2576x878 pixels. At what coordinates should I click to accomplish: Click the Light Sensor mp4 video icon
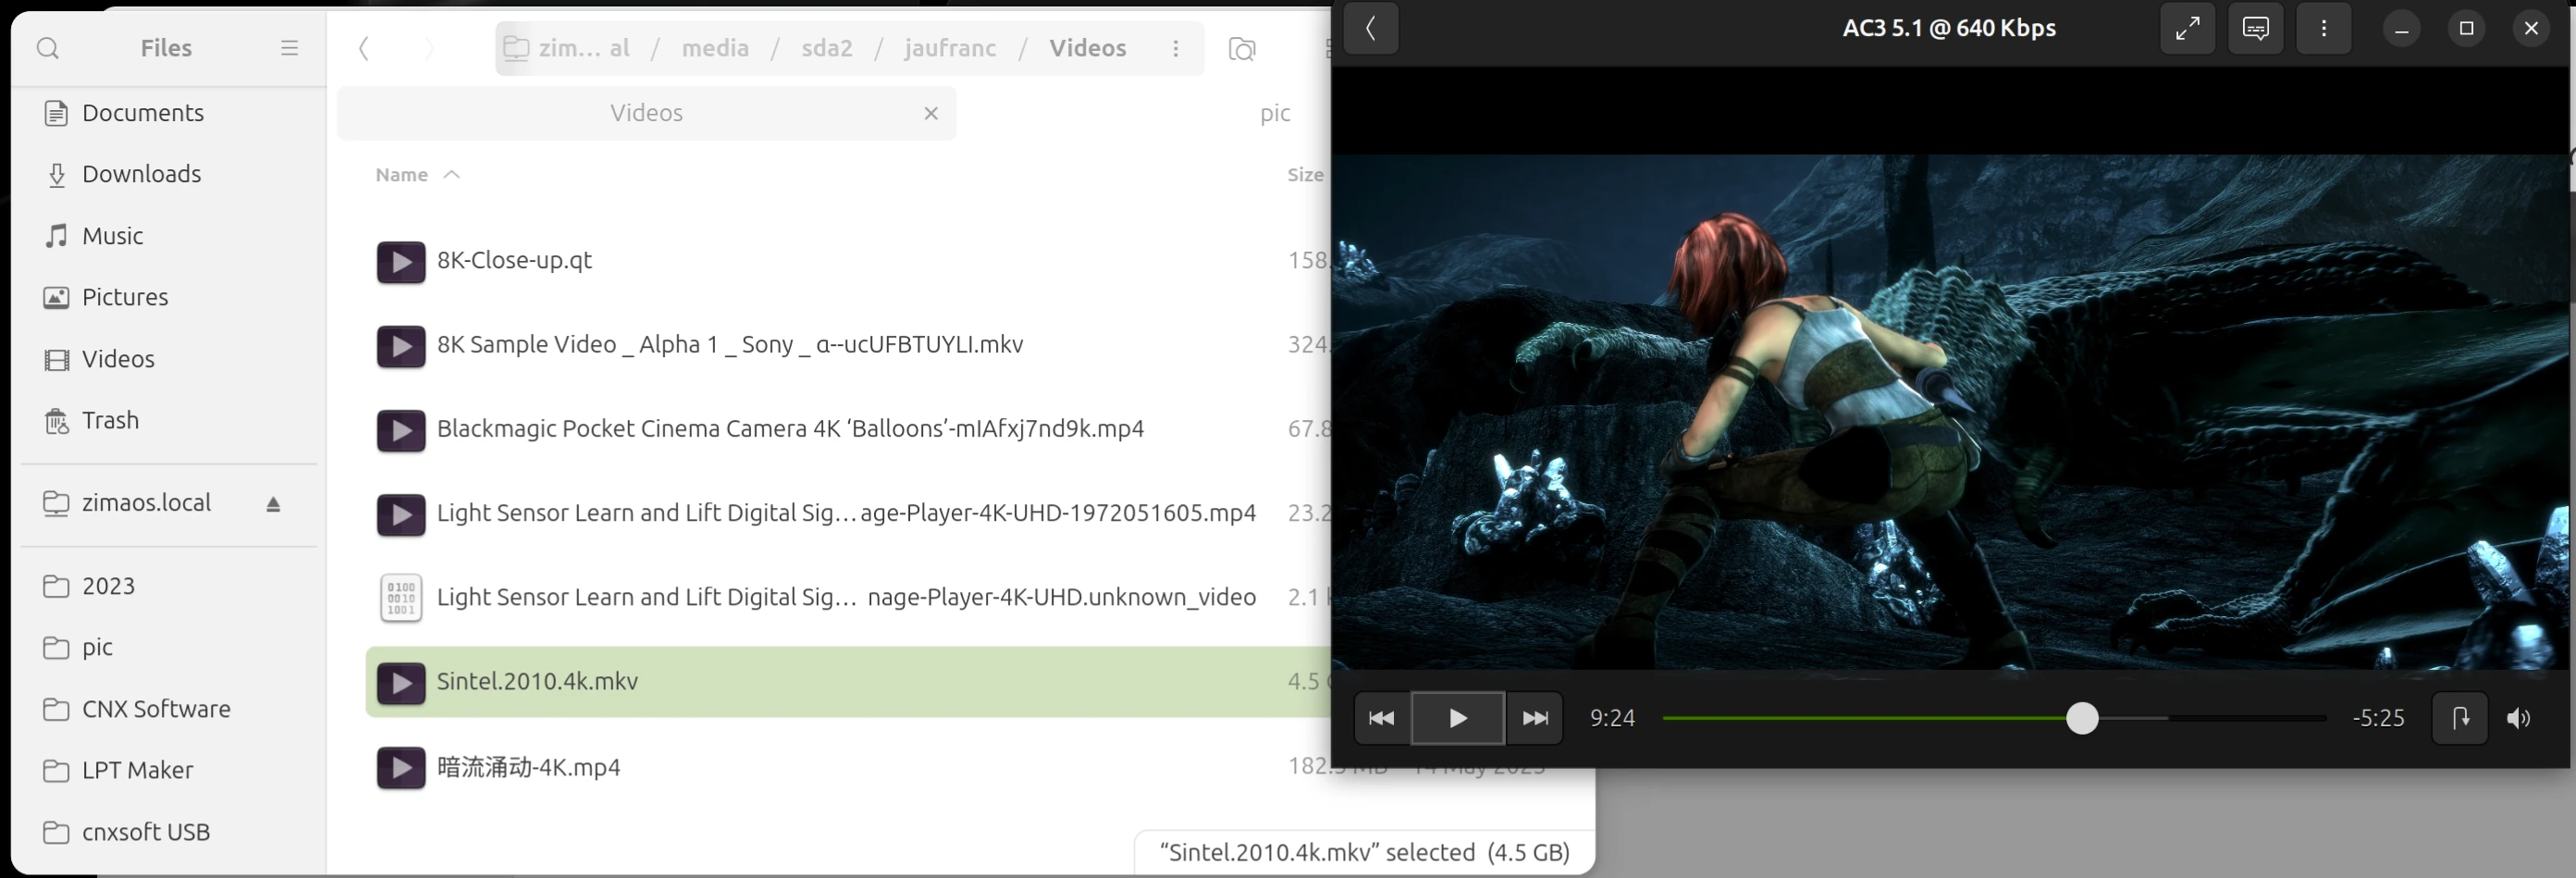tap(401, 515)
